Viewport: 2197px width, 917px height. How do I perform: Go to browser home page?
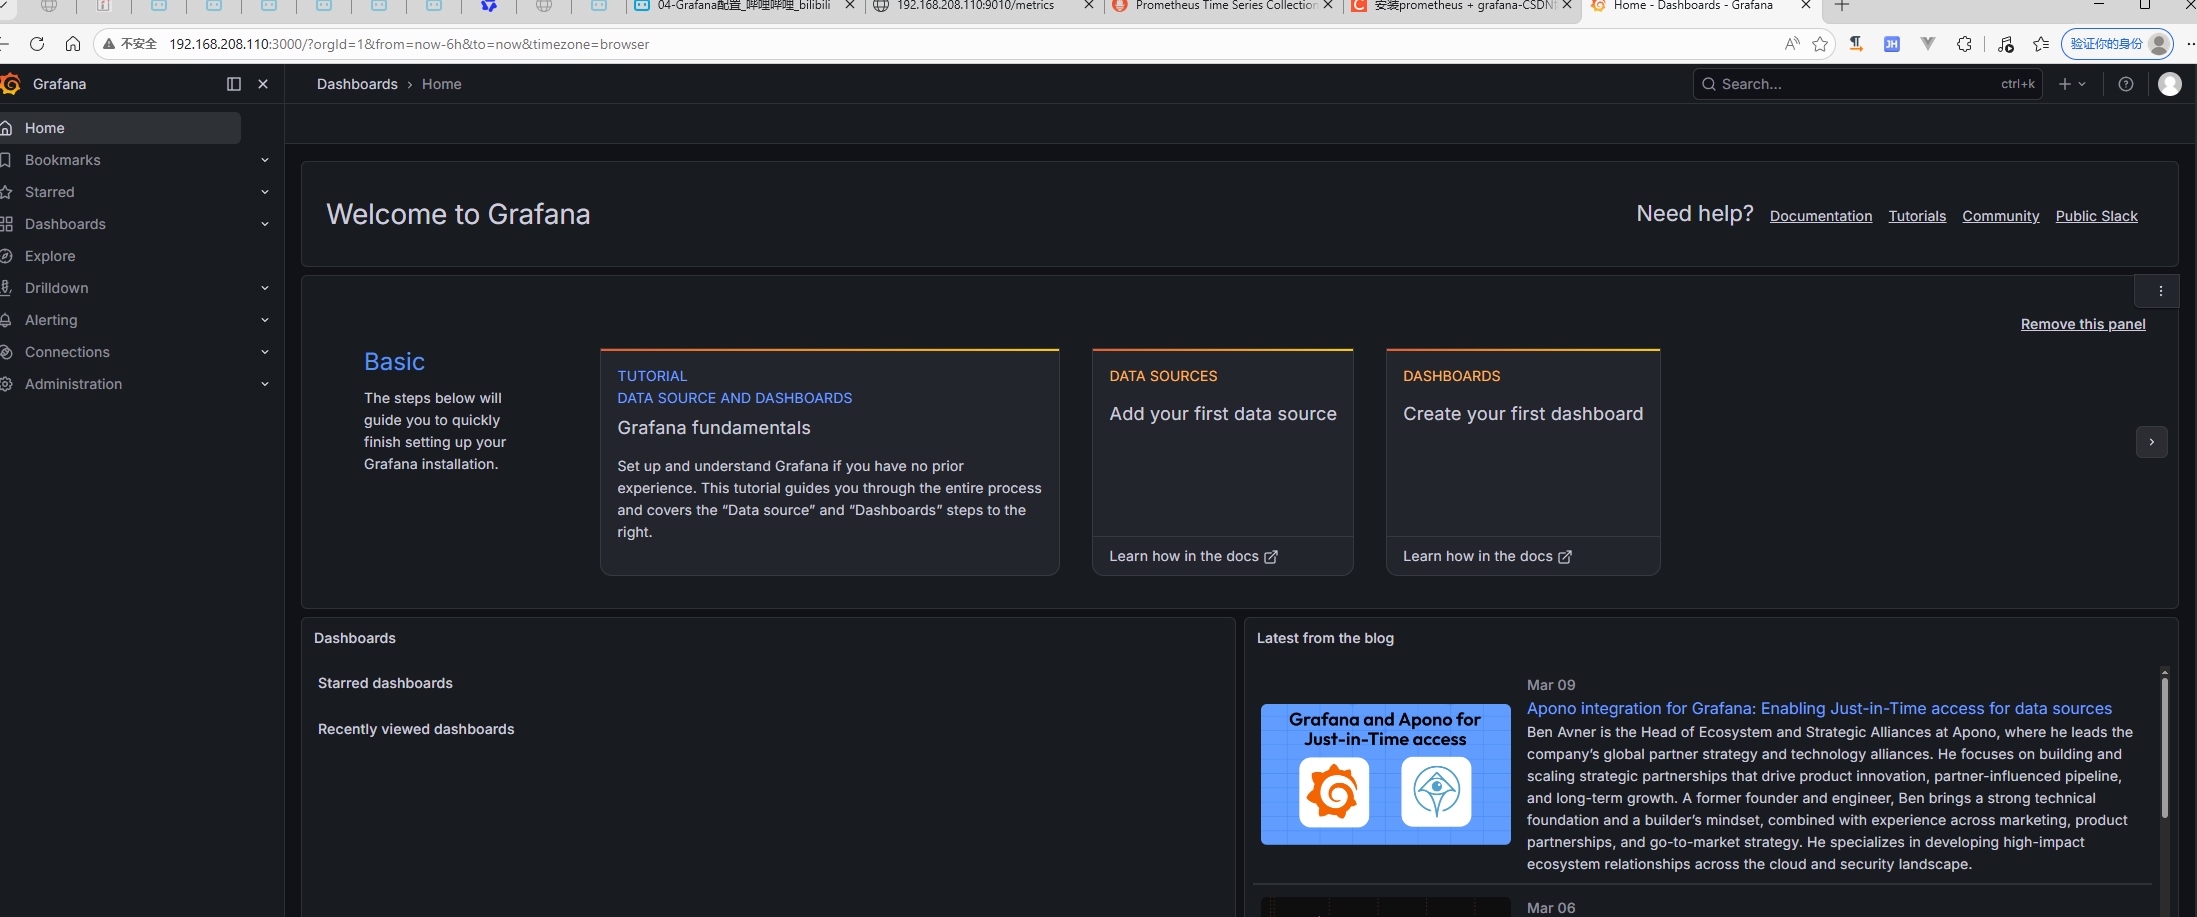coord(73,44)
